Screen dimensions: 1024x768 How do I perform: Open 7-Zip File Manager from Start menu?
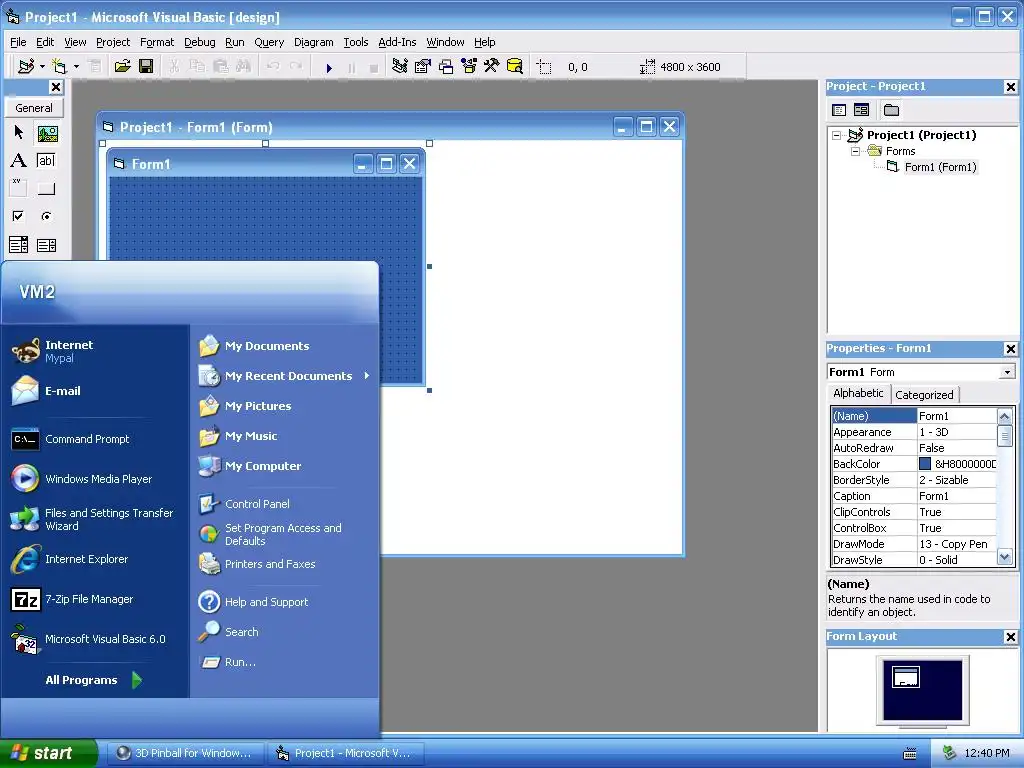coord(89,599)
